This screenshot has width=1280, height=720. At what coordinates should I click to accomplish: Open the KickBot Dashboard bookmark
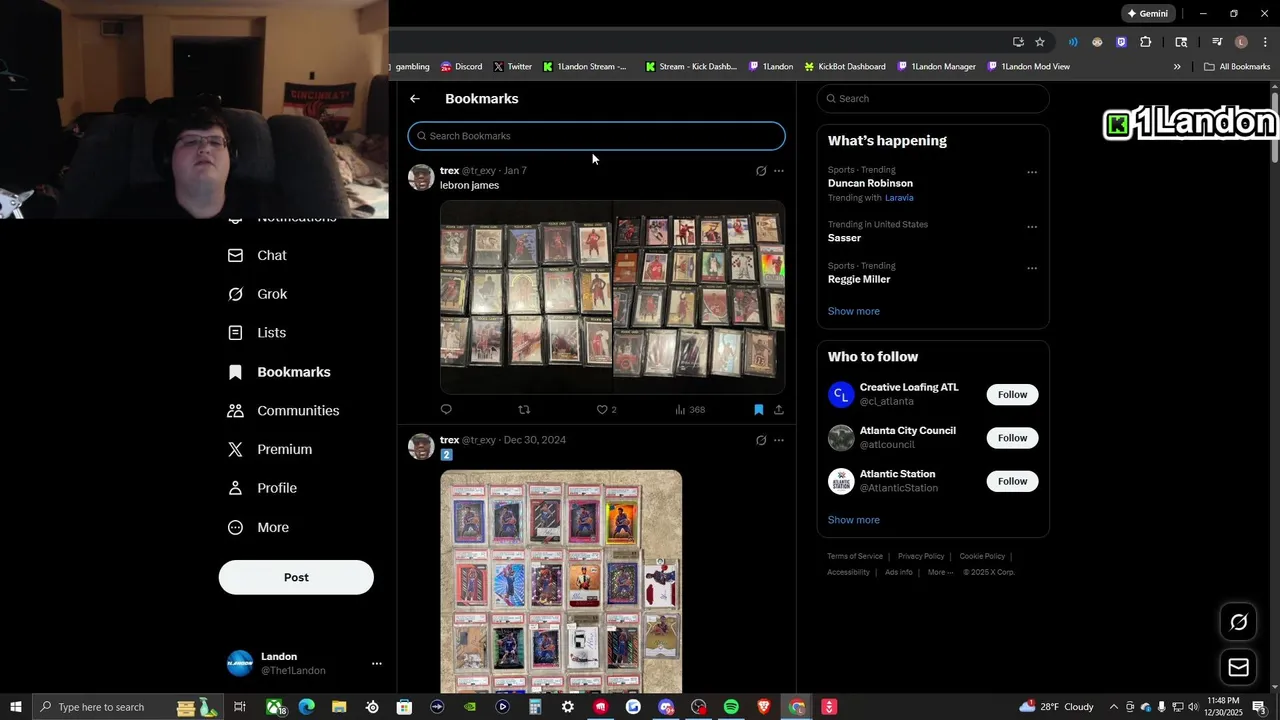coord(845,67)
